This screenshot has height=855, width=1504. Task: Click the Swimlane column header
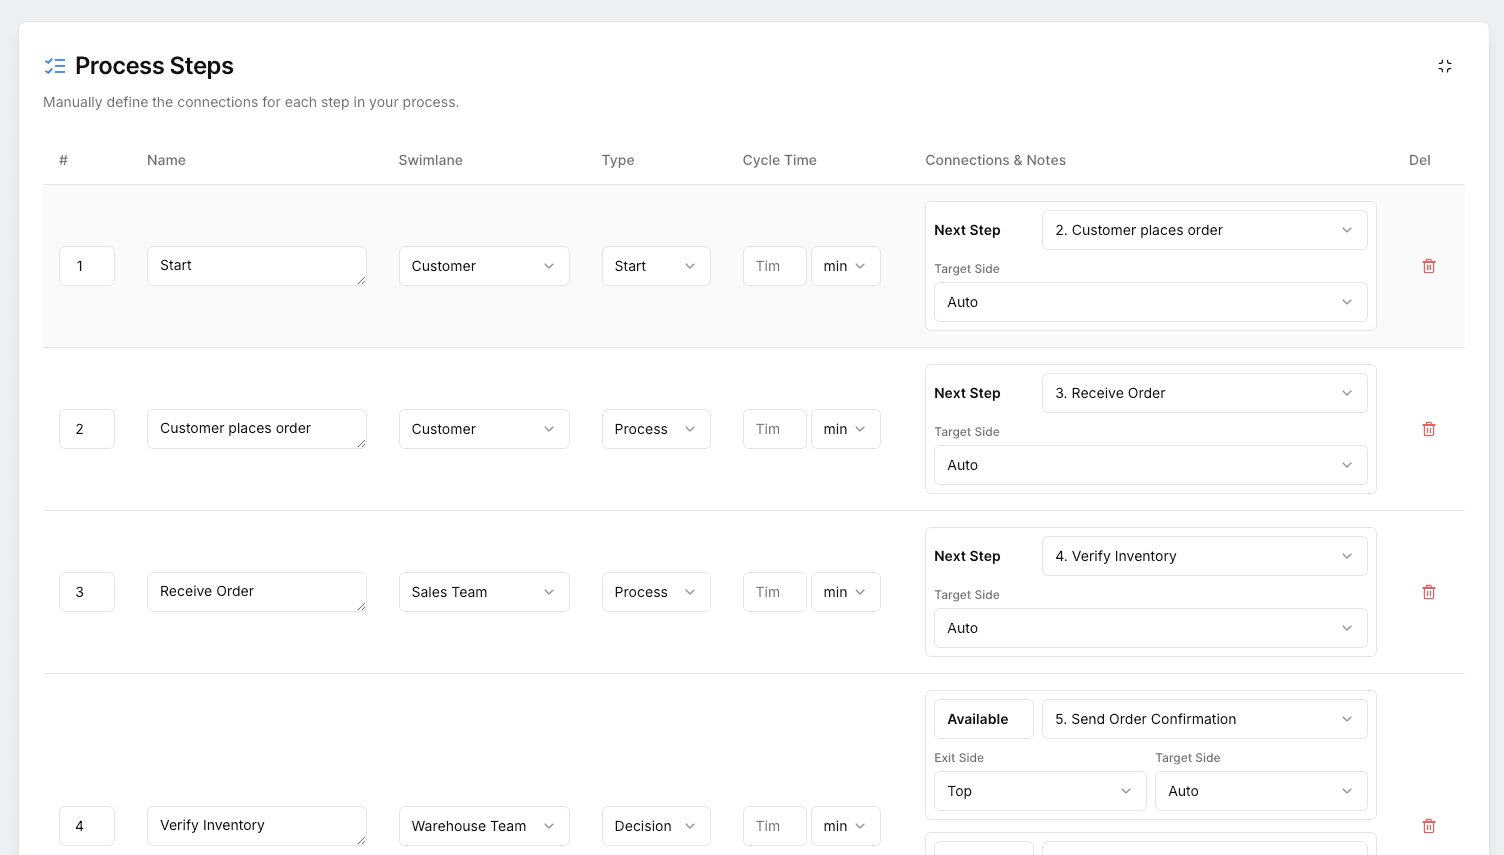tap(431, 160)
